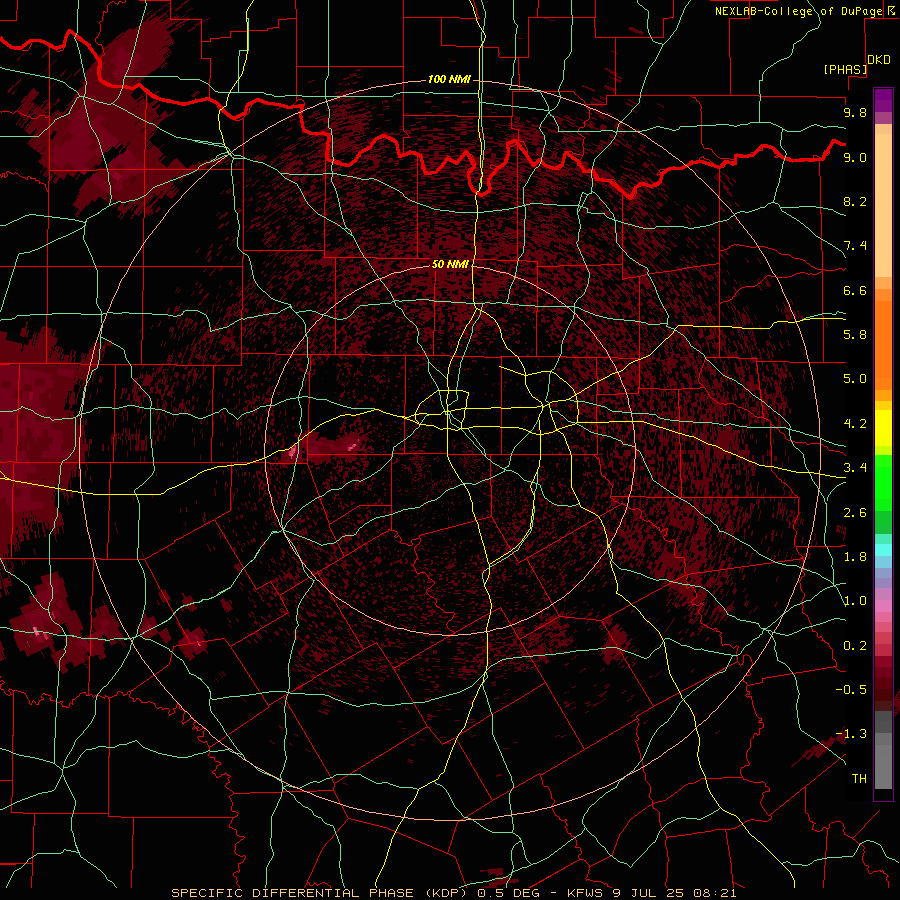Pick the pink color bar segment near 1.0

[883, 606]
